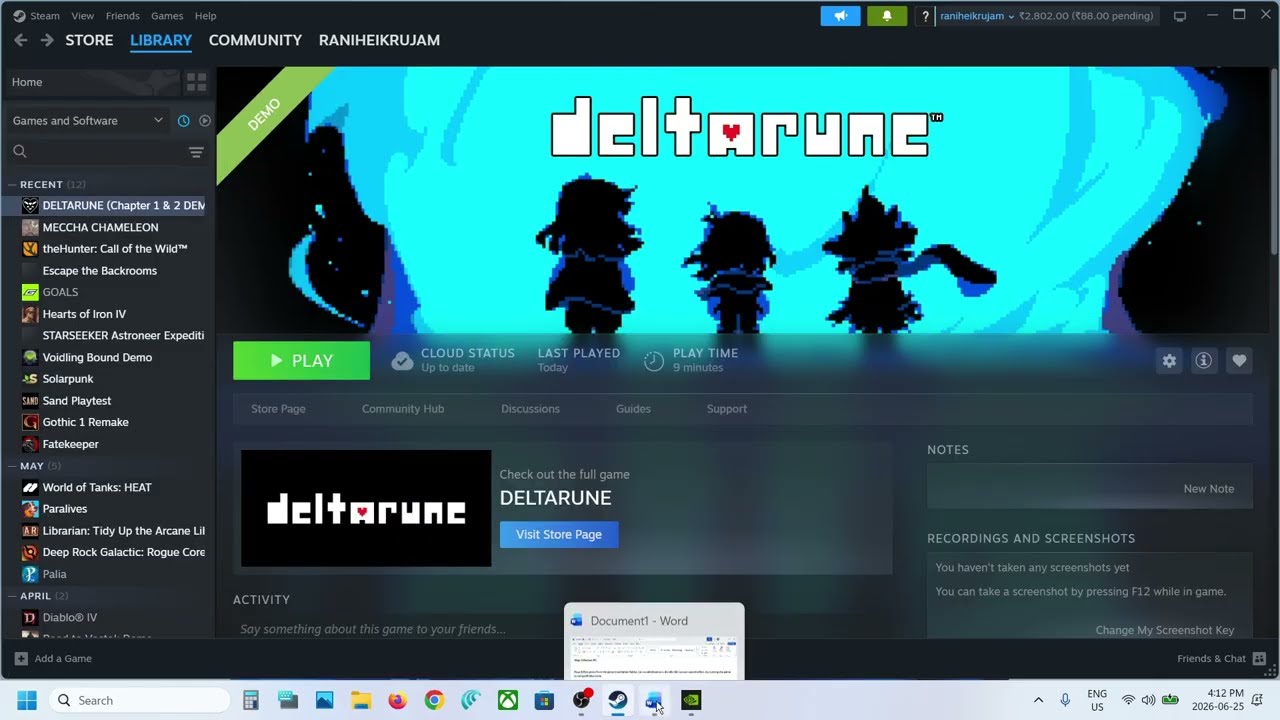Go forward with the right arrow
Screen dimensions: 1280x720
tap(47, 40)
